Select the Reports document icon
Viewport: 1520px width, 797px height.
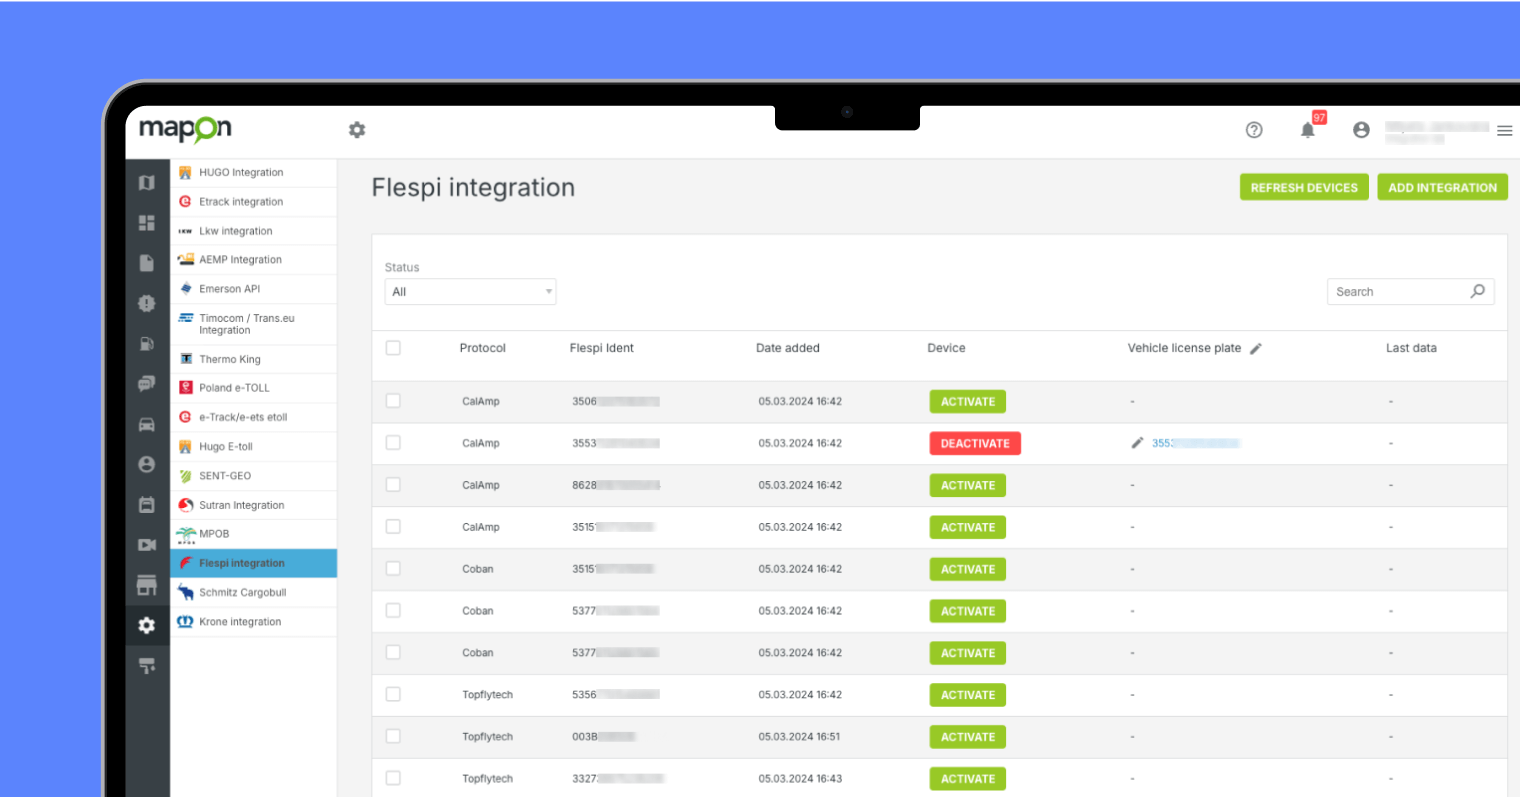(x=147, y=262)
